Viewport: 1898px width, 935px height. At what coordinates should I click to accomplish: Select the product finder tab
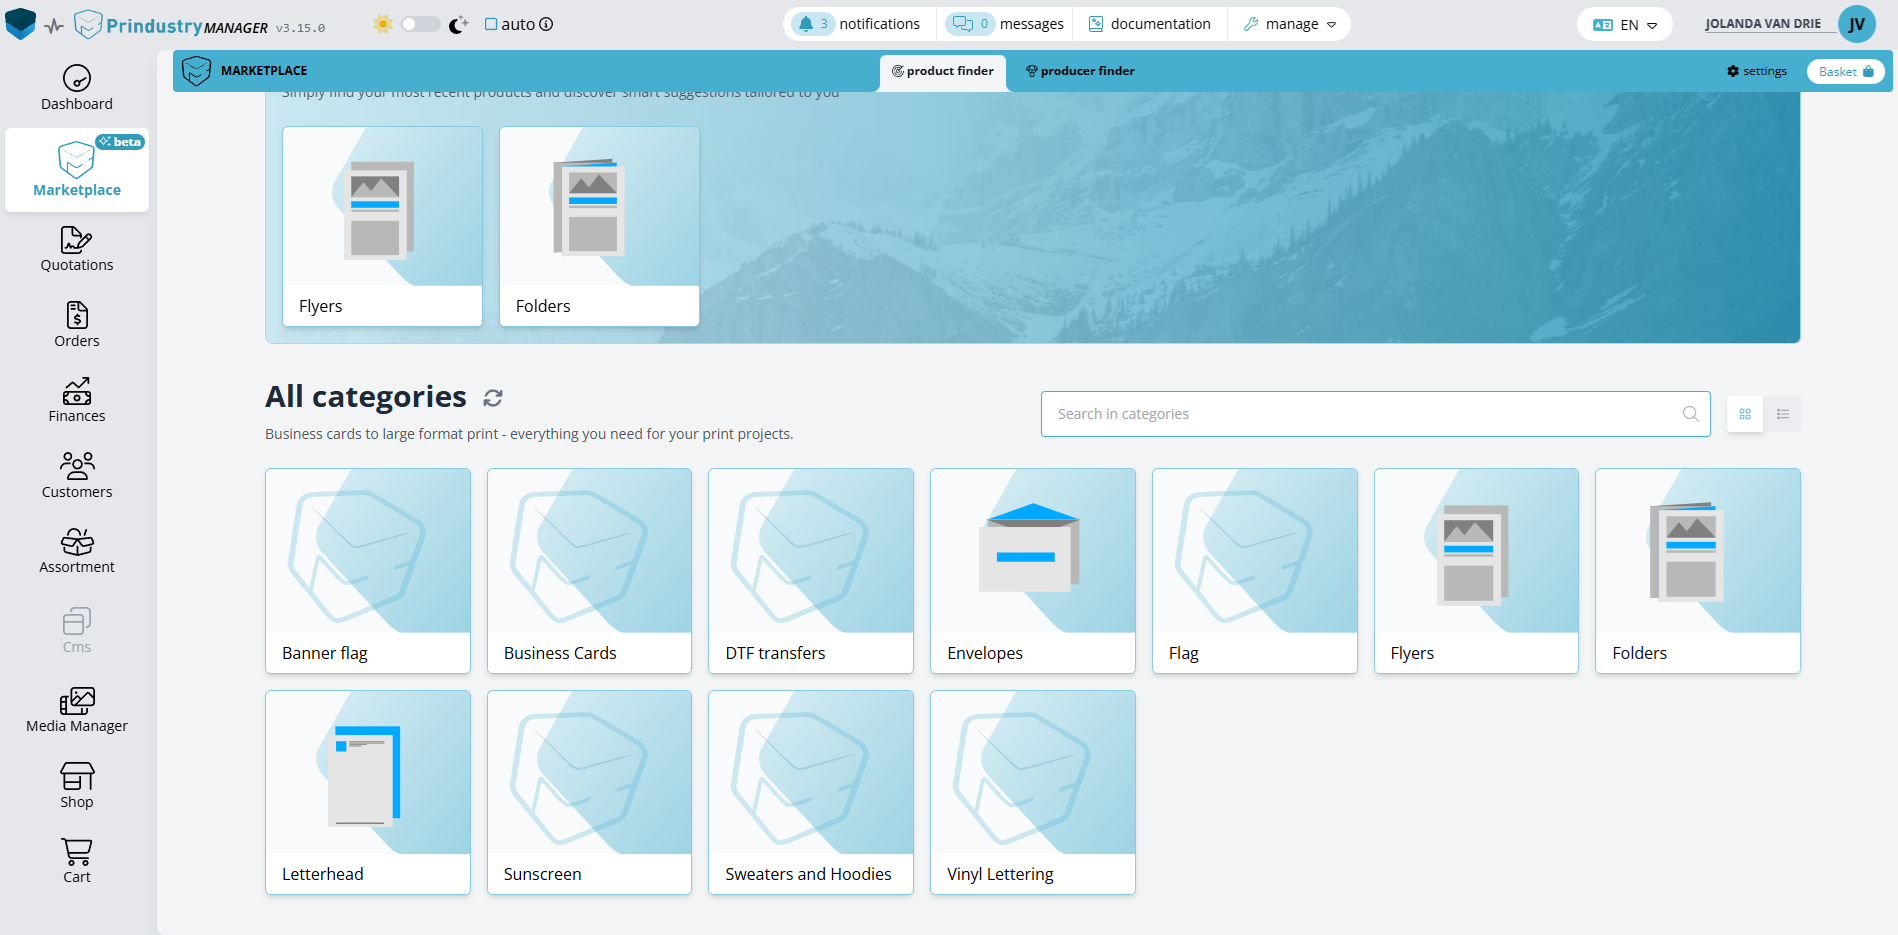[942, 71]
